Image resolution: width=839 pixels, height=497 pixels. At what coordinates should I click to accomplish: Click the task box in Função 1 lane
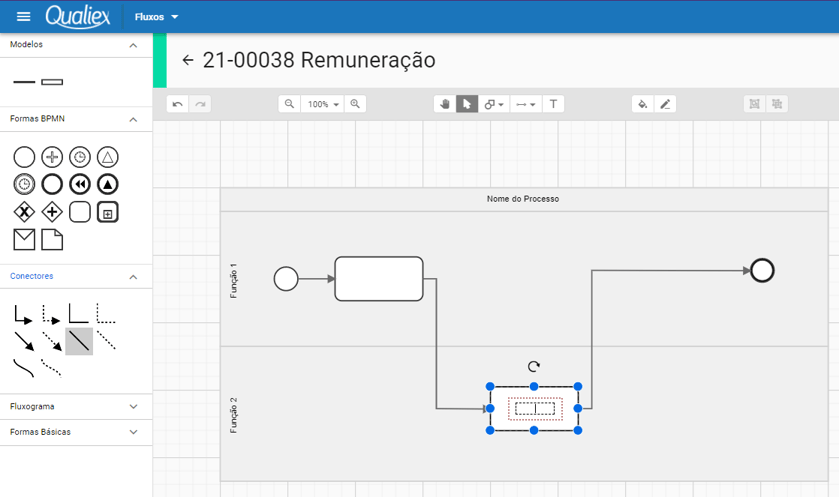379,279
